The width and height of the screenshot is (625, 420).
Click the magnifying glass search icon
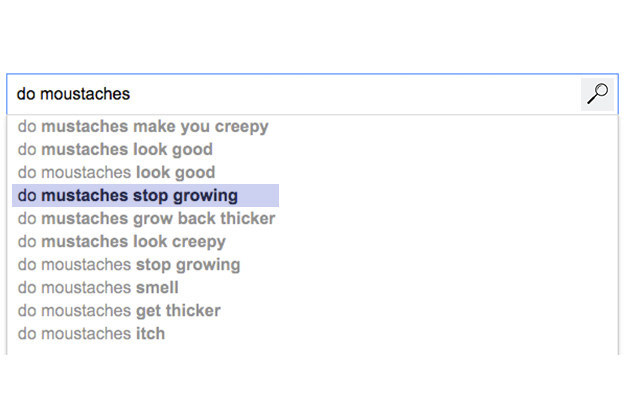(x=597, y=94)
